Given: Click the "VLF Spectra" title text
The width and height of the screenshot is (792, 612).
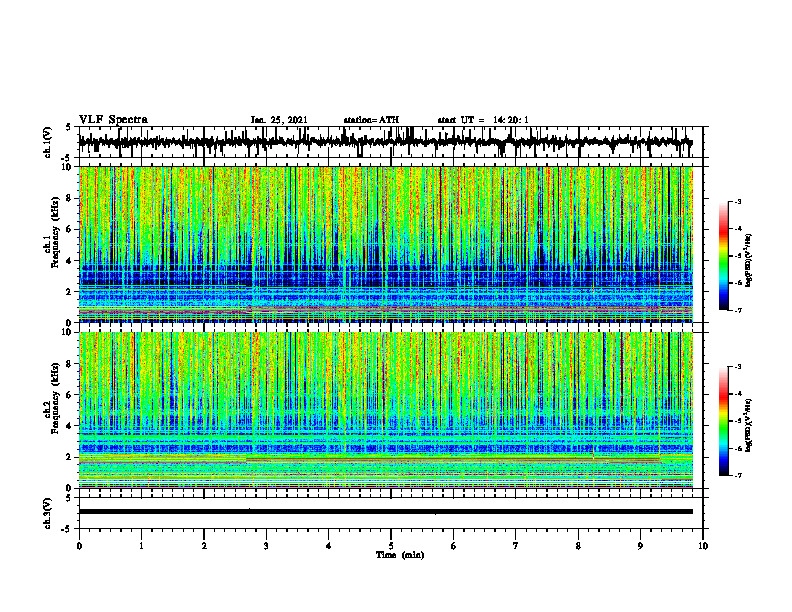Looking at the screenshot, I should click(x=113, y=120).
